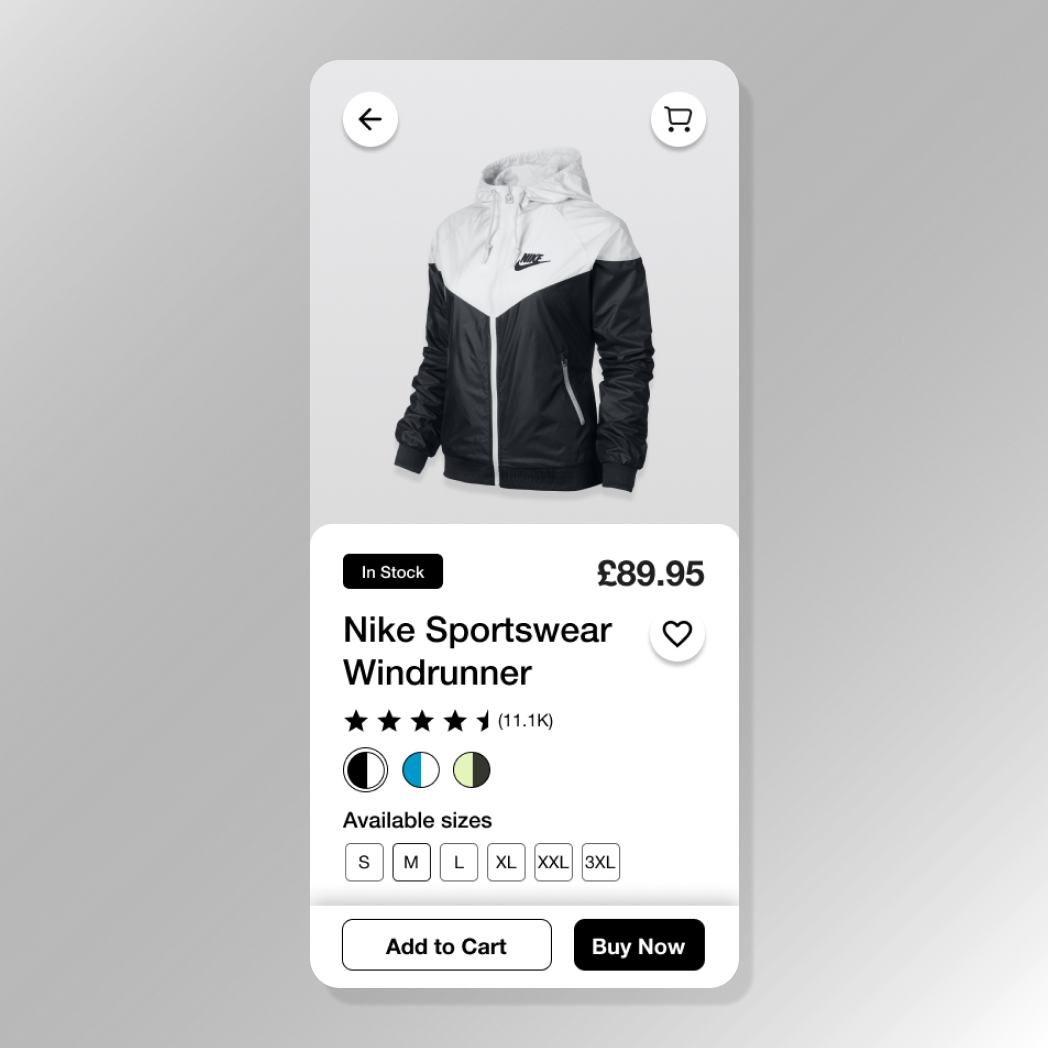The width and height of the screenshot is (1048, 1048).
Task: Pick the lime green and black swatch
Action: tap(471, 769)
